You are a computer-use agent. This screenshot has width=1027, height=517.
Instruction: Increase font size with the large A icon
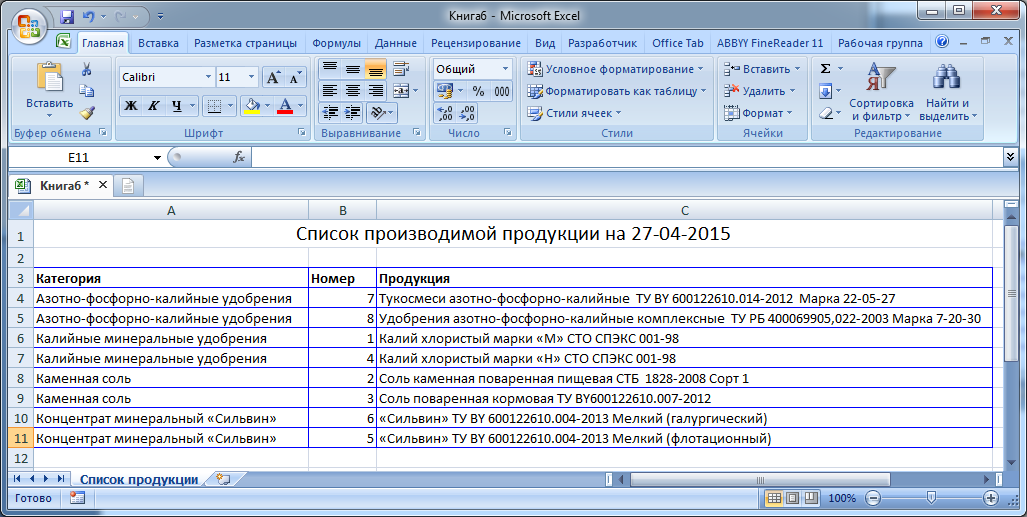(273, 77)
